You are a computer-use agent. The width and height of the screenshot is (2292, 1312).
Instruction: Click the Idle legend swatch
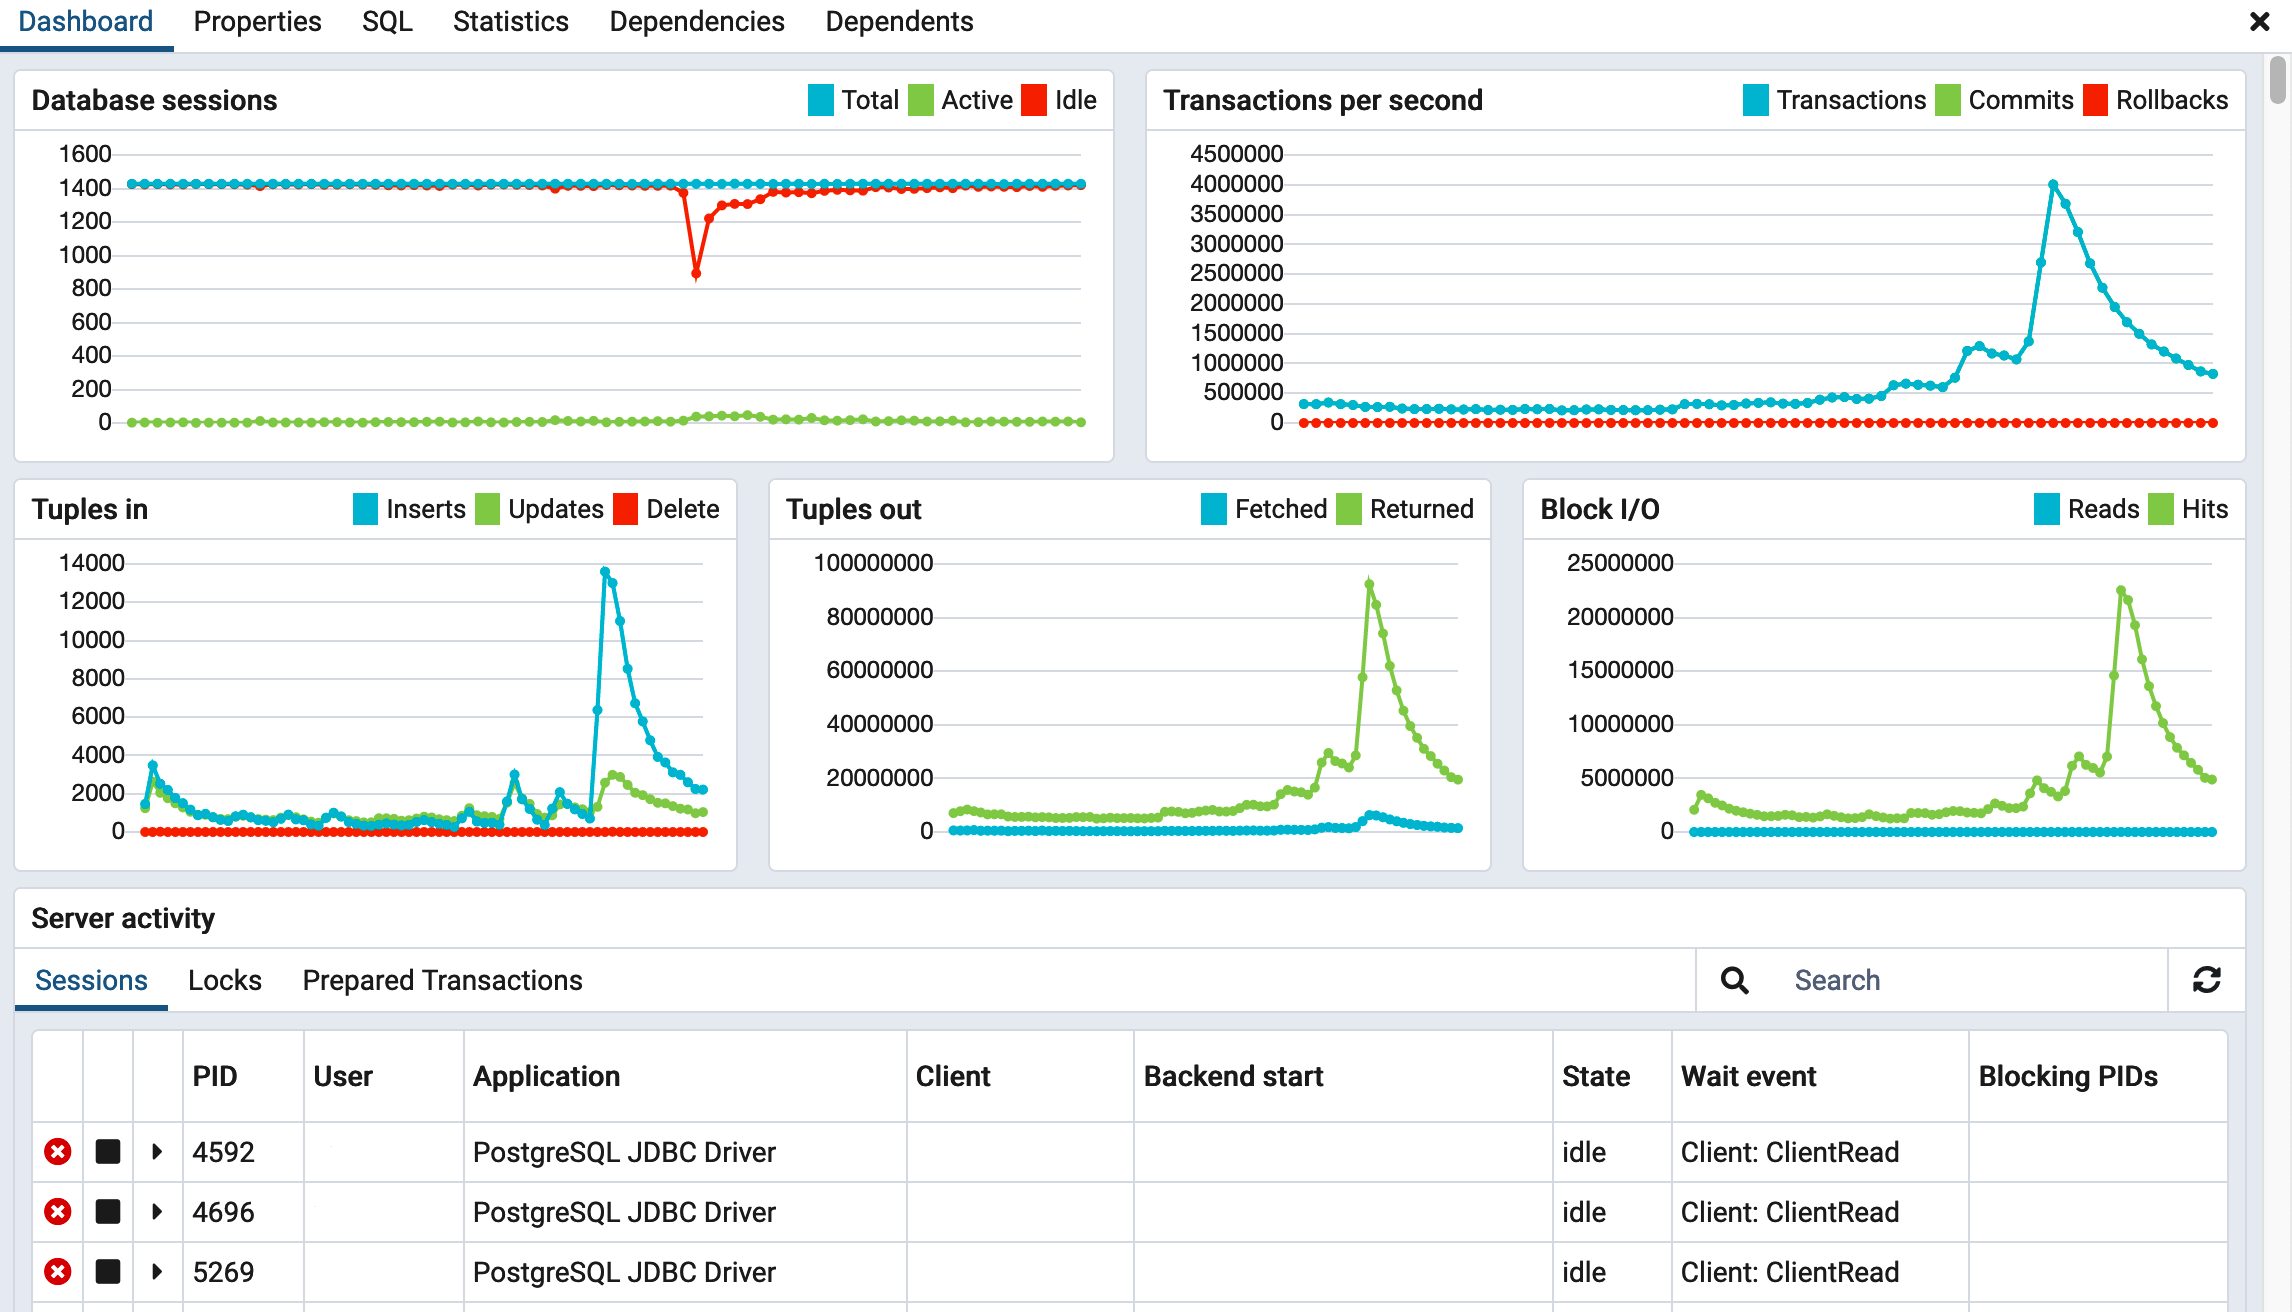[1034, 100]
